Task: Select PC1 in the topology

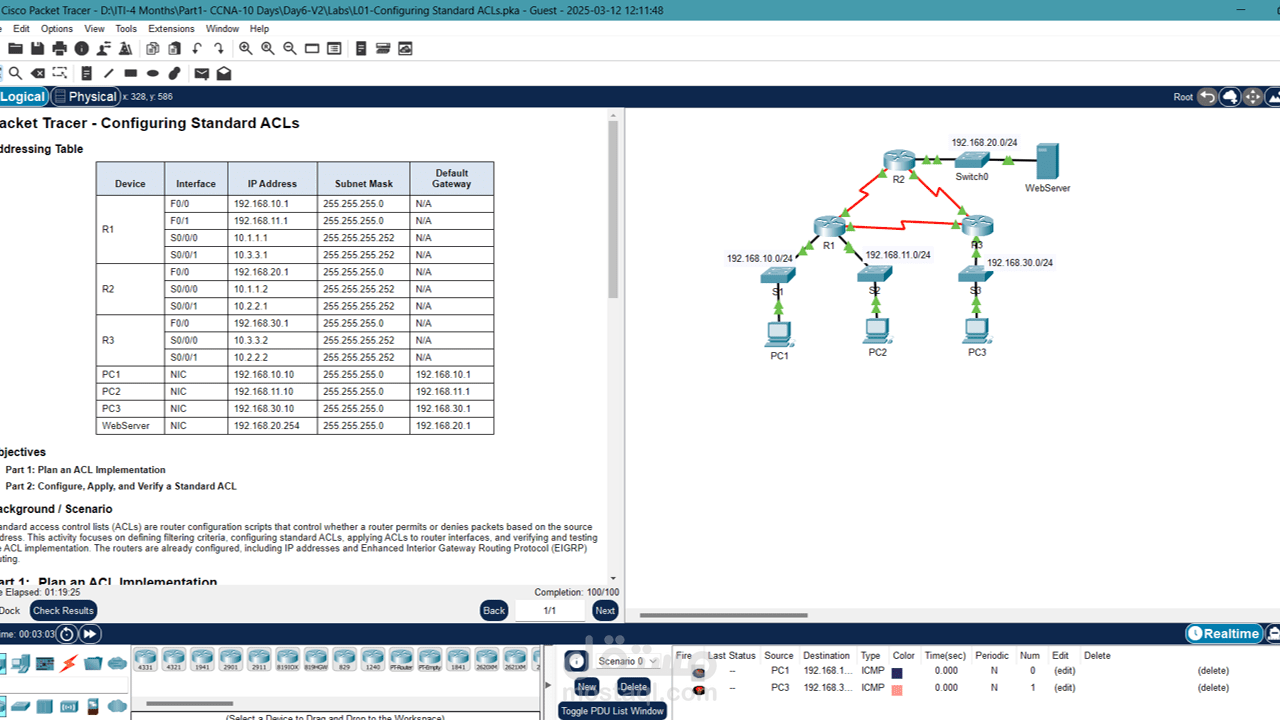Action: click(779, 333)
